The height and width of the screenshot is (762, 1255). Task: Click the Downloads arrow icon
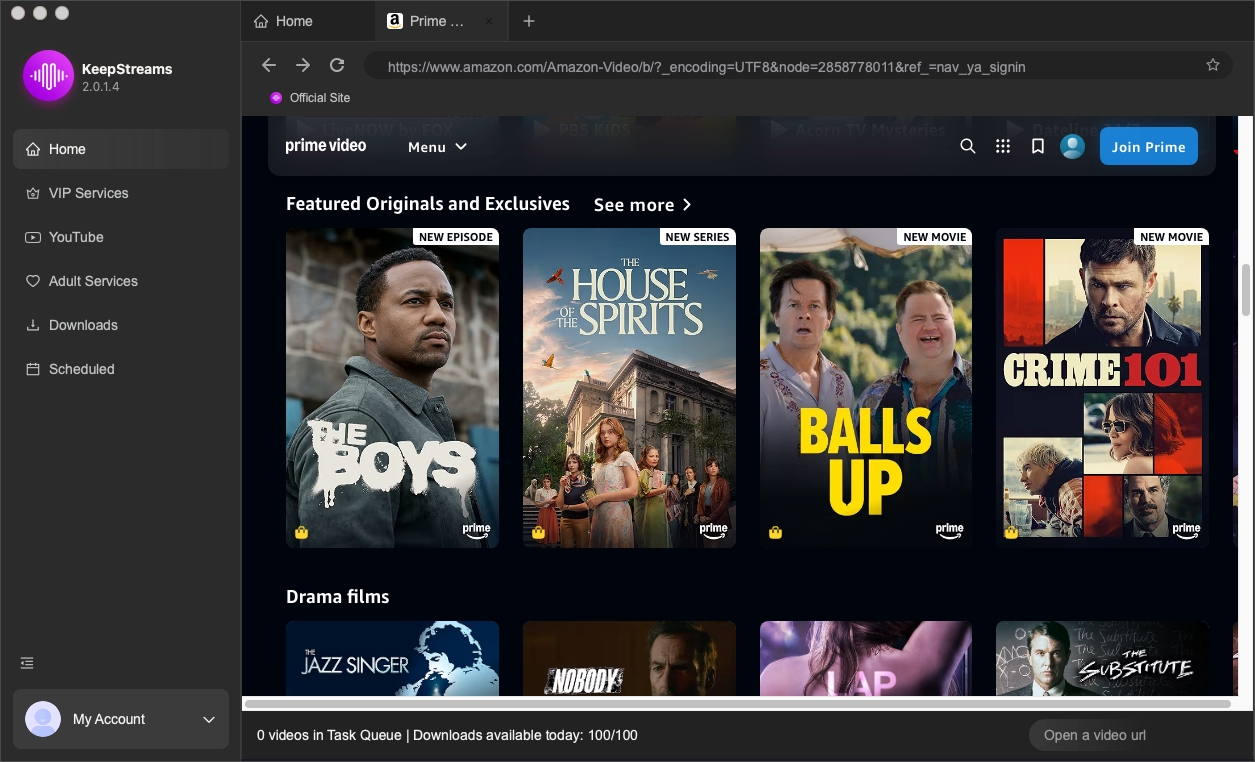tap(33, 325)
